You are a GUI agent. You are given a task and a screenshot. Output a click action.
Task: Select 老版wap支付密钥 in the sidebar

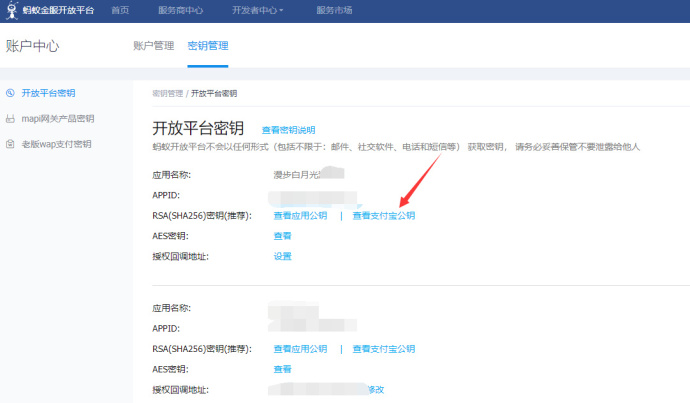(56, 144)
